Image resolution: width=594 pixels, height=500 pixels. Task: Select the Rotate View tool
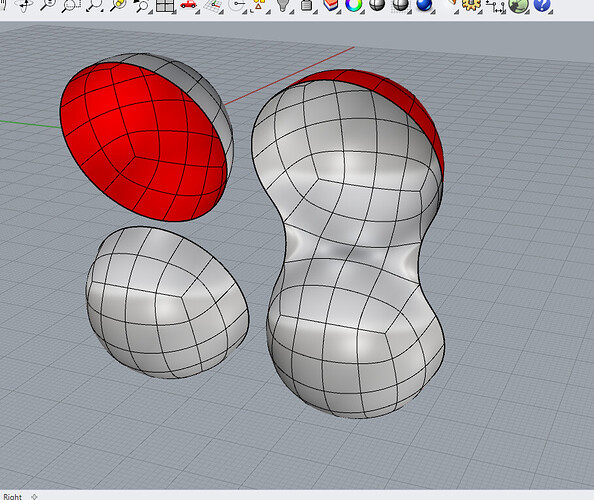point(25,5)
